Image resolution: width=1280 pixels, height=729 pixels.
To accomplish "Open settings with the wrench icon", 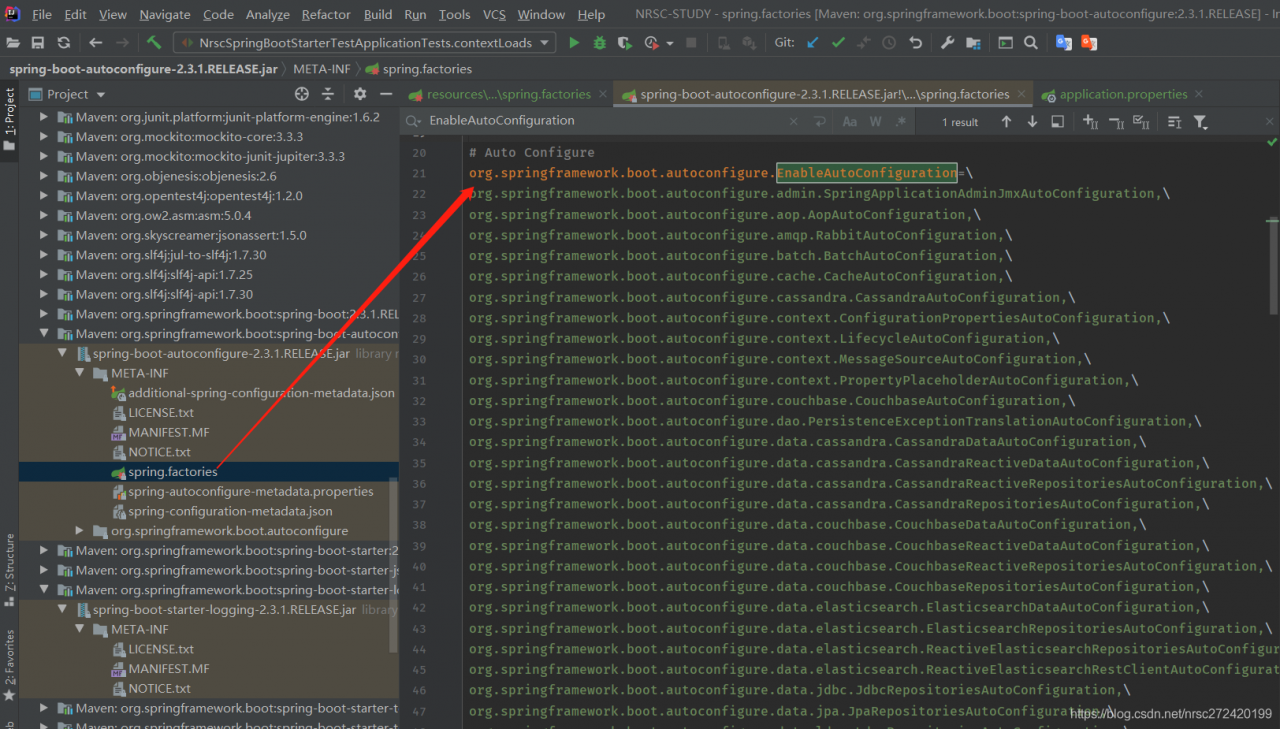I will [948, 43].
